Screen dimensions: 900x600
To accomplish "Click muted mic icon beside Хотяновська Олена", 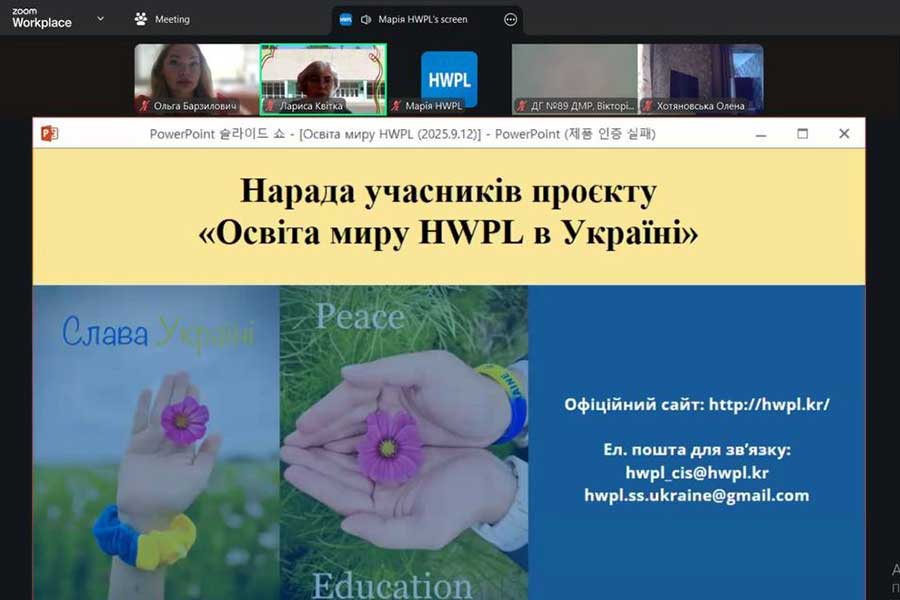I will tap(647, 106).
